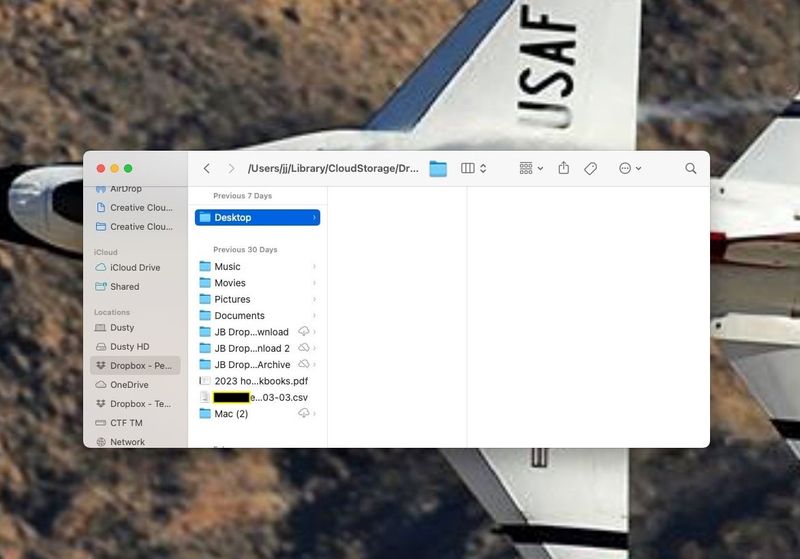Minimize Finder window with yellow button
The image size is (800, 559).
tap(115, 168)
